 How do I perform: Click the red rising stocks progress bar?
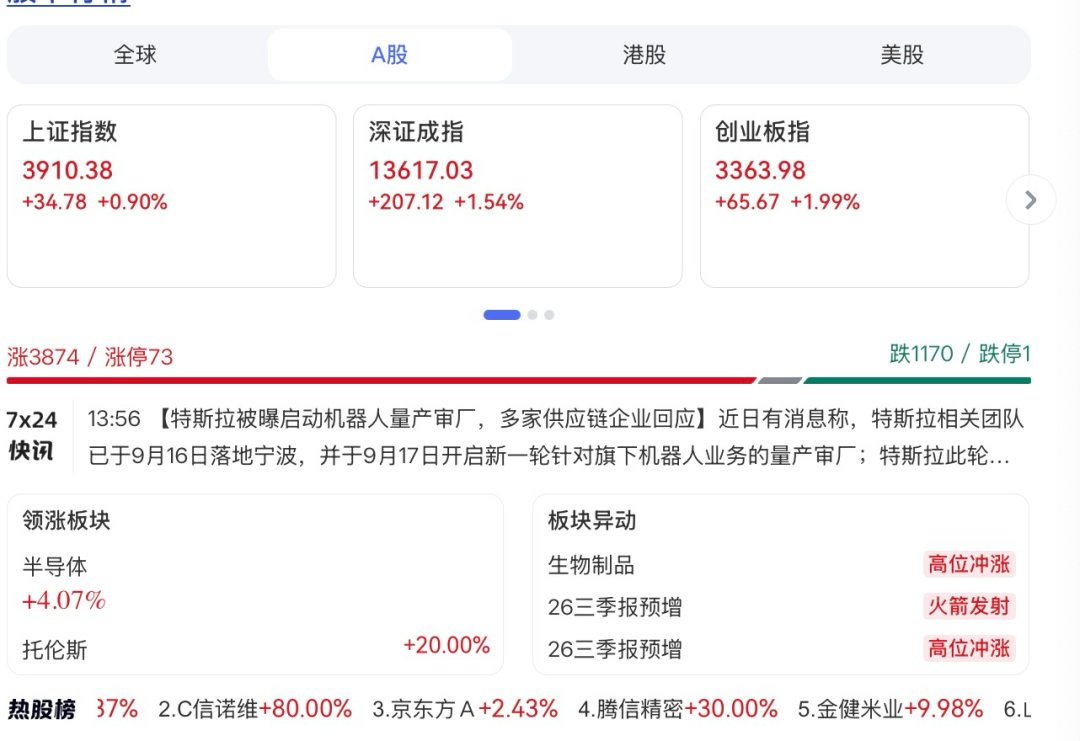(x=381, y=380)
